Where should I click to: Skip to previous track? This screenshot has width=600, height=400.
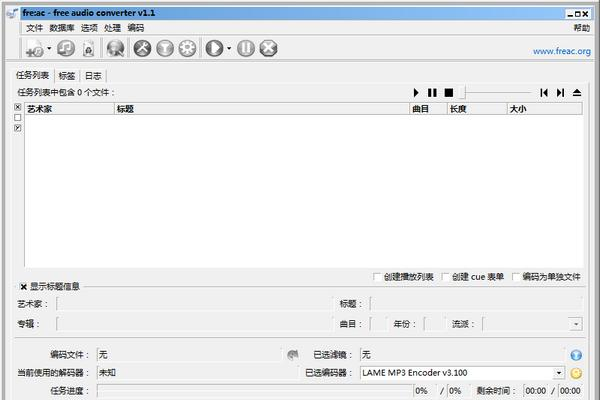544,93
